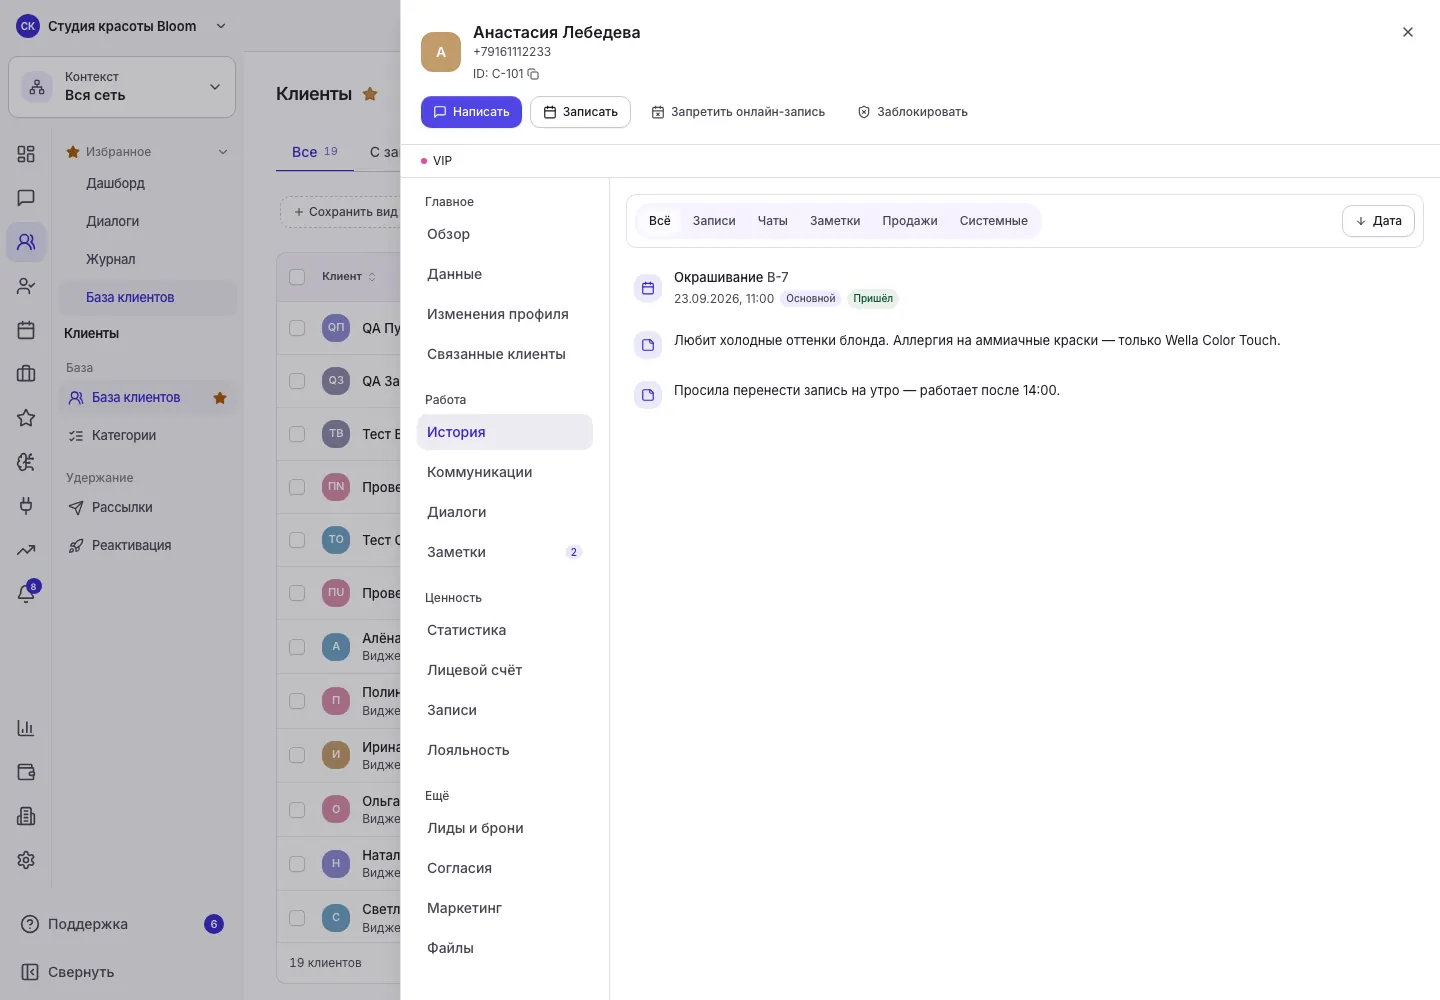
Task: Open Заметки with 2 items in the client menu
Action: (505, 552)
